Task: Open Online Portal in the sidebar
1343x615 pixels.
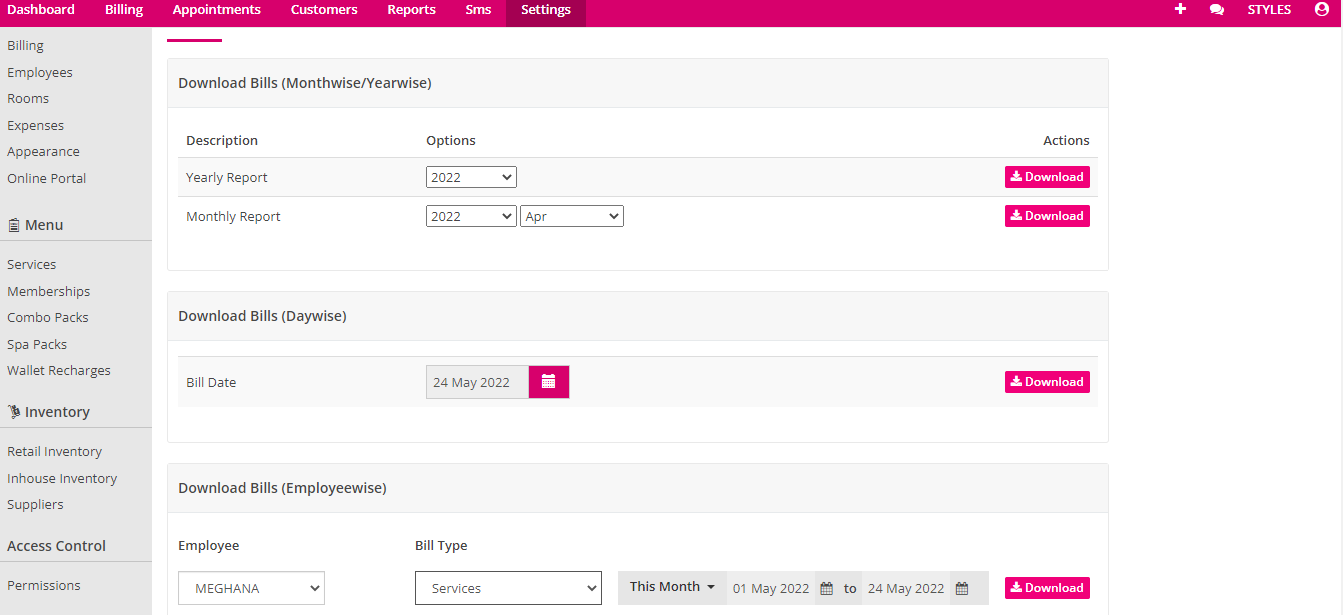Action: (x=47, y=178)
